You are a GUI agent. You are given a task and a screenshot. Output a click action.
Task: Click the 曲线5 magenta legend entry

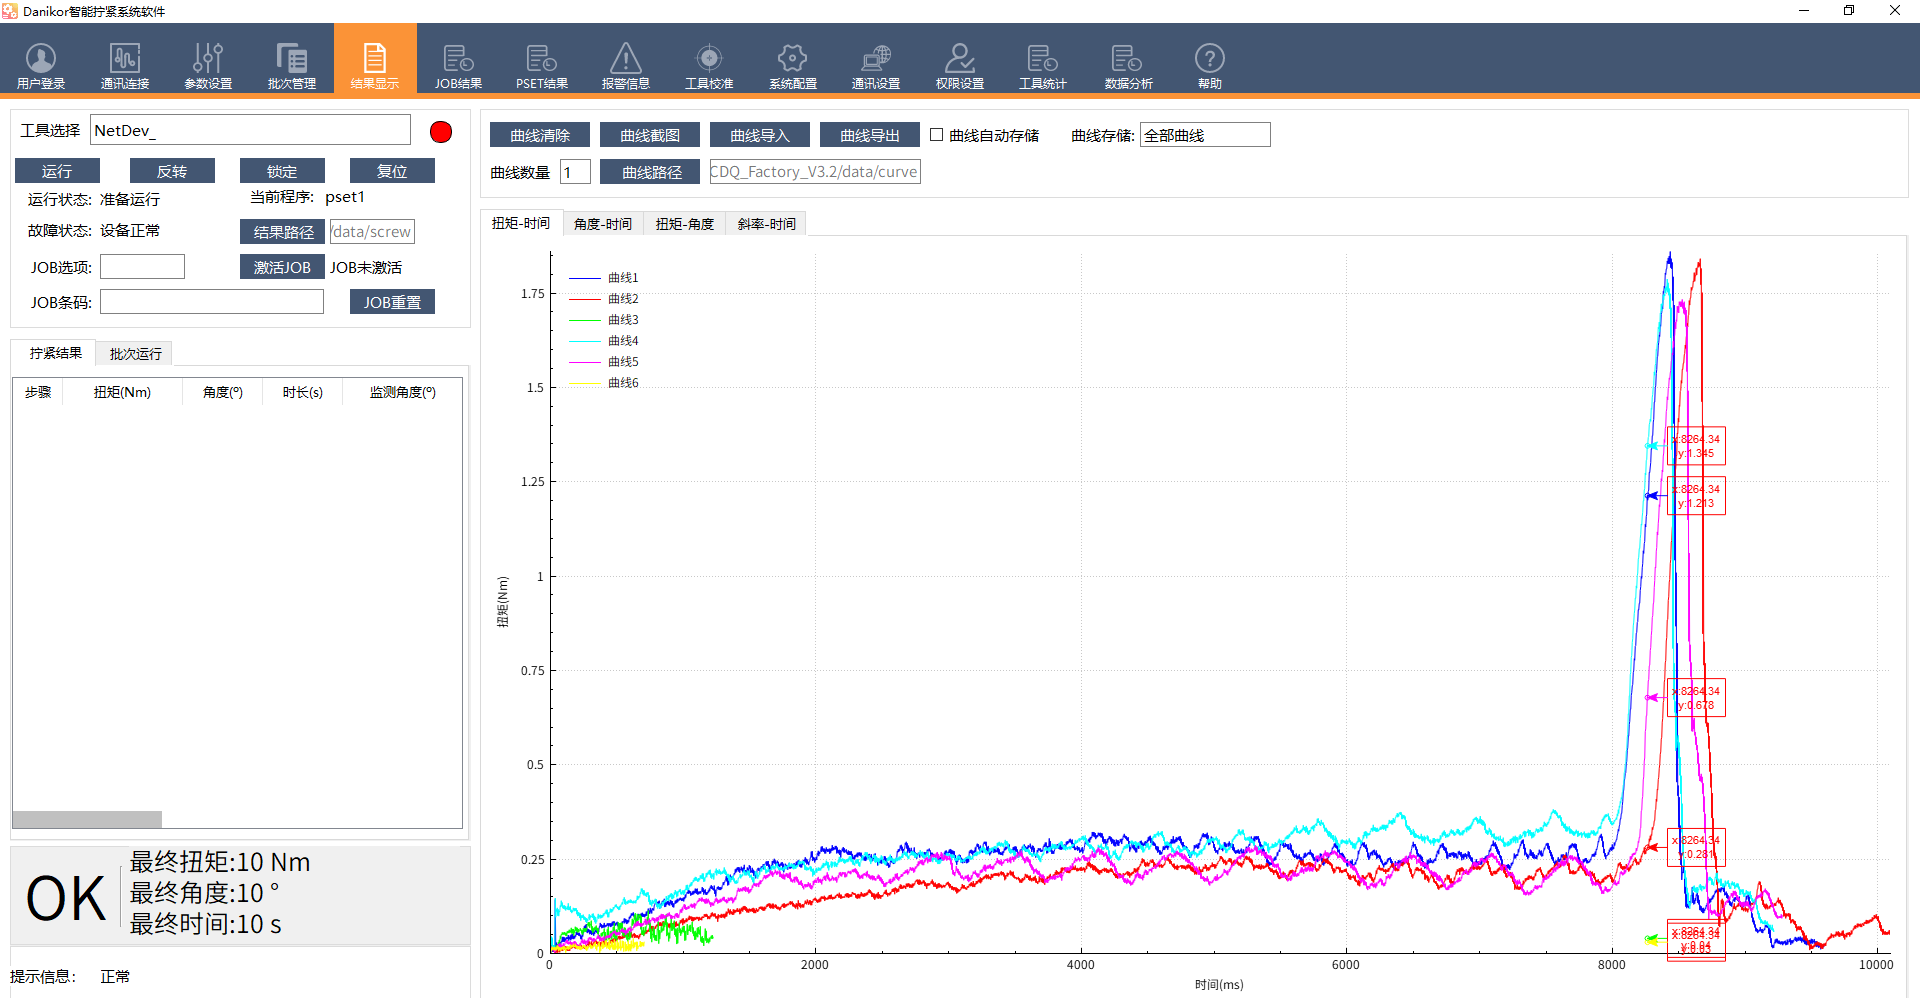coord(604,362)
